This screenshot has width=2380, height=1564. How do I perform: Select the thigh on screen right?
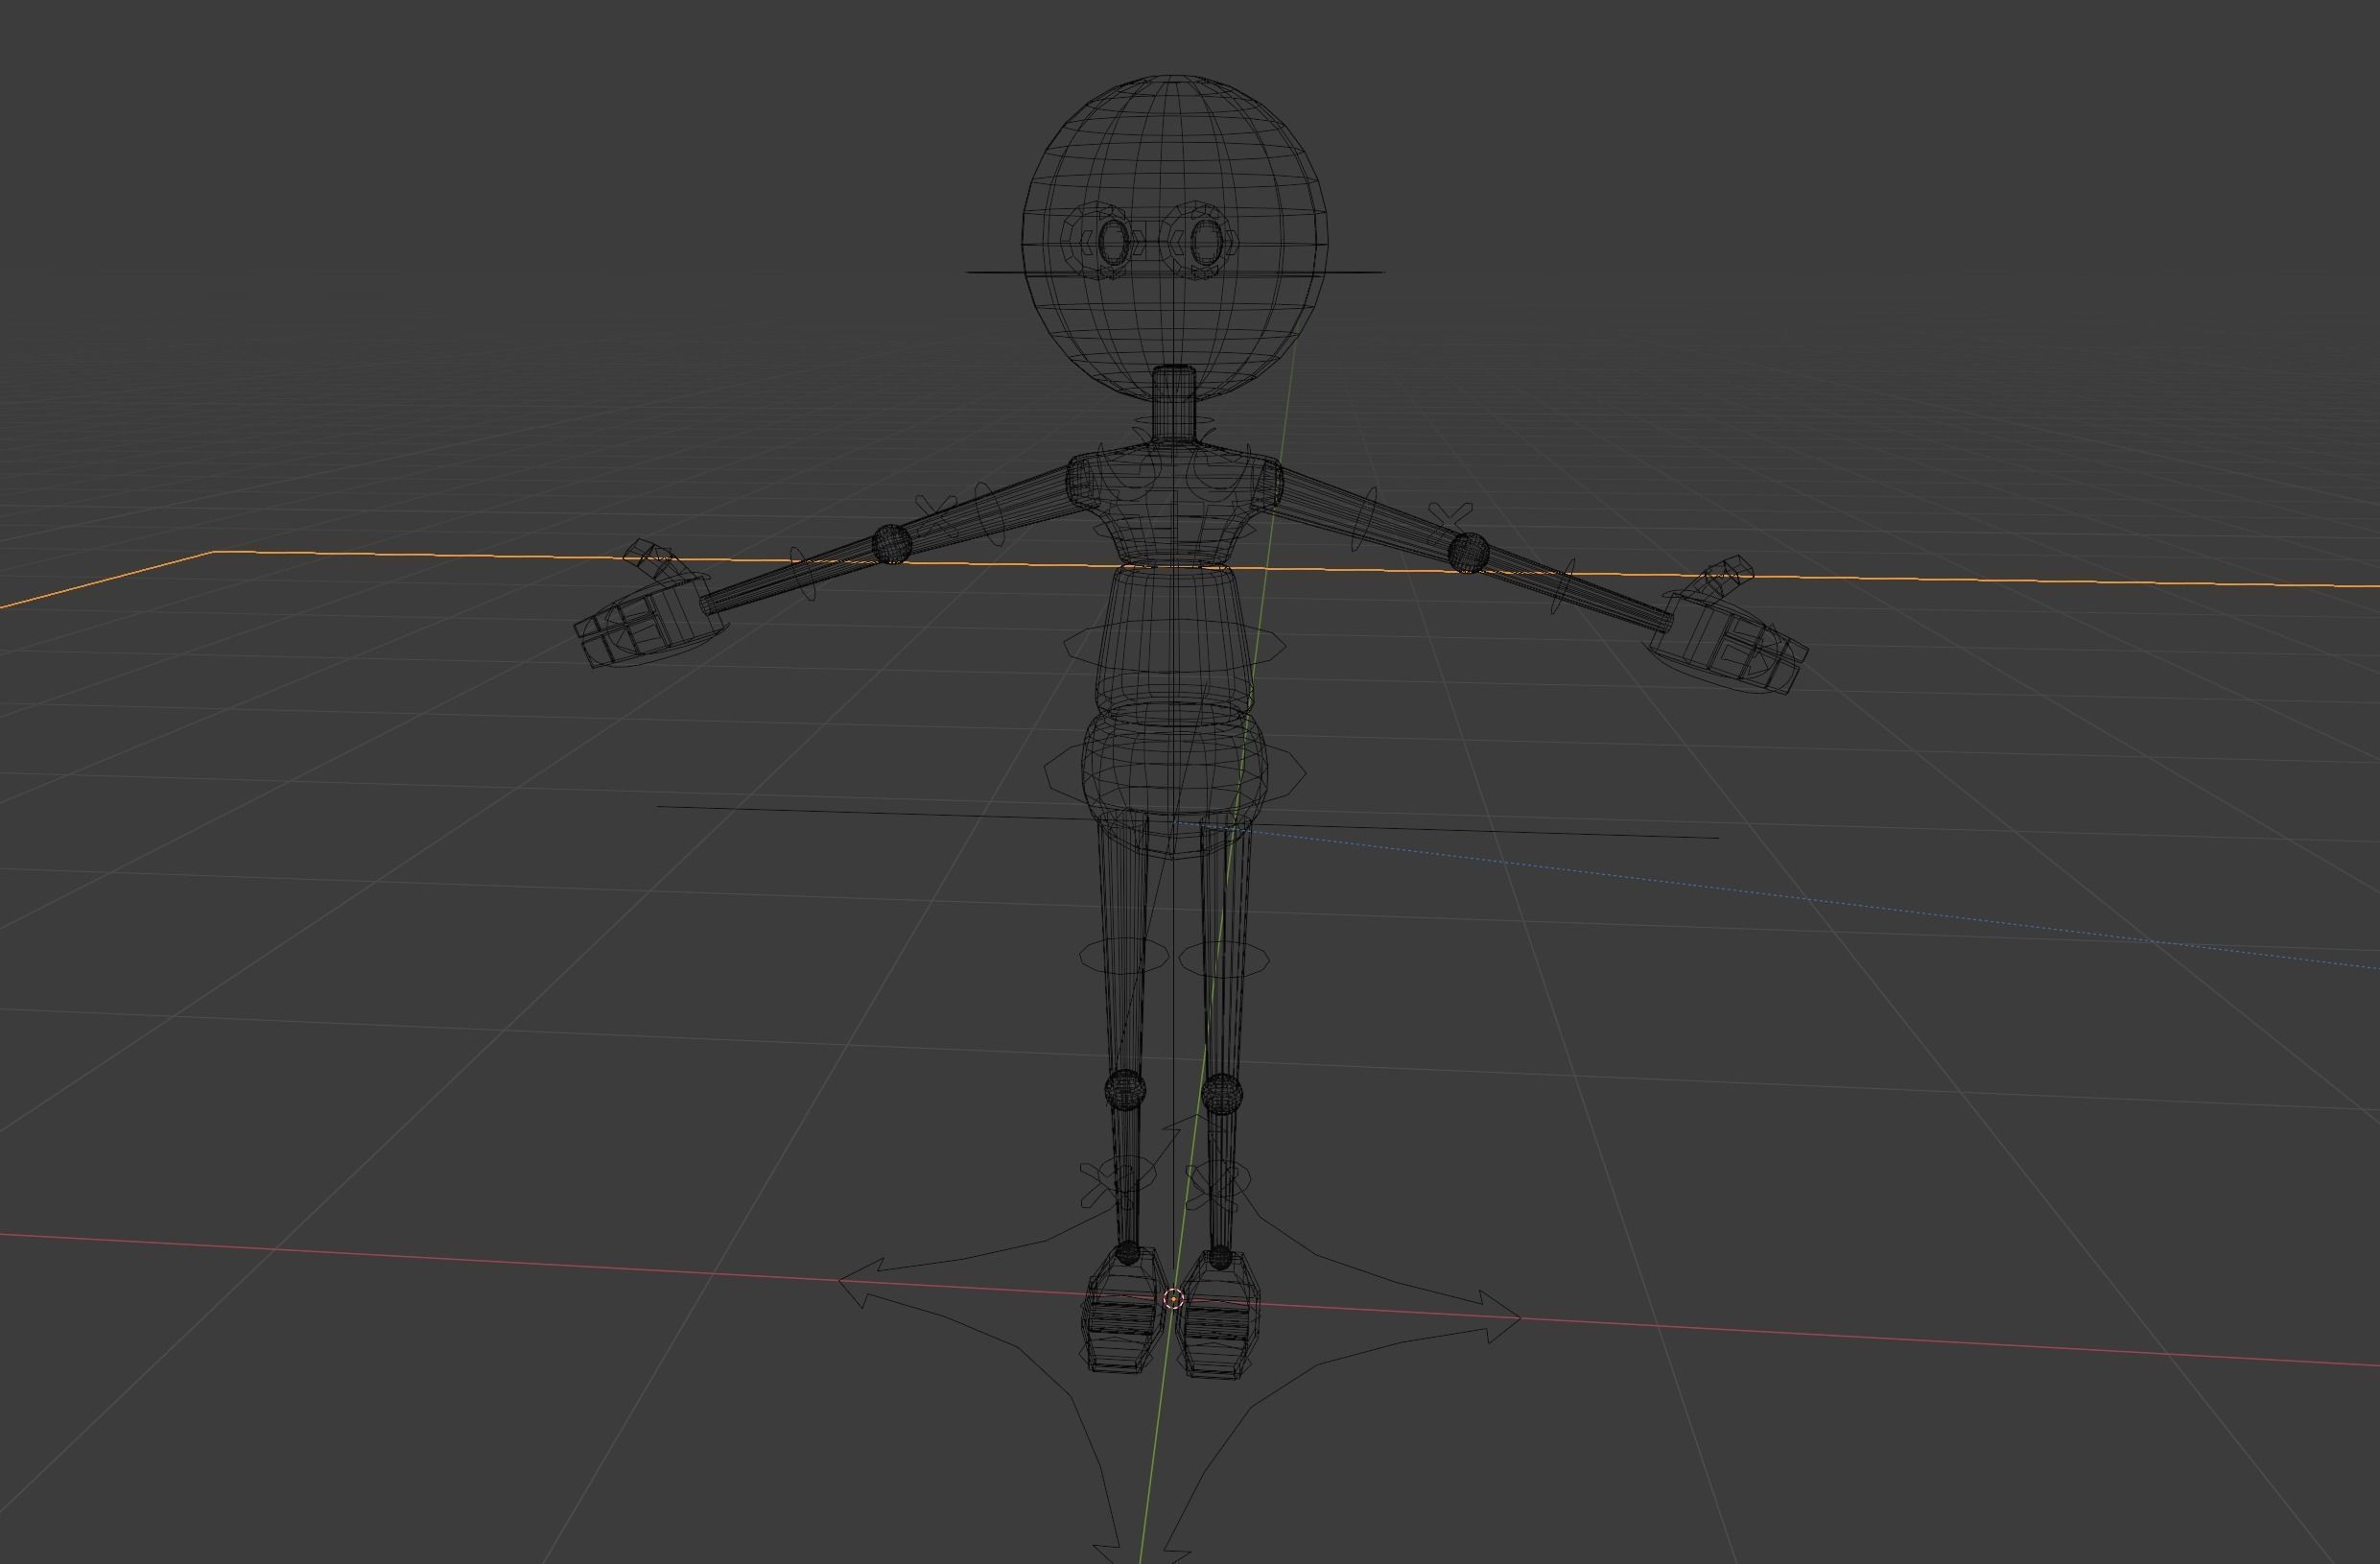[1224, 950]
